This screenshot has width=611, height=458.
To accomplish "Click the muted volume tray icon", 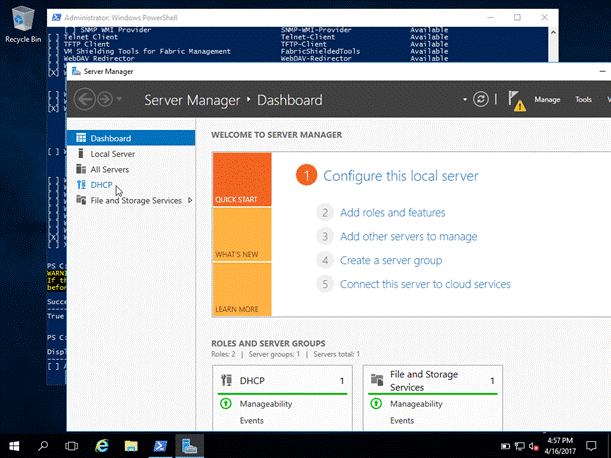I will point(533,446).
